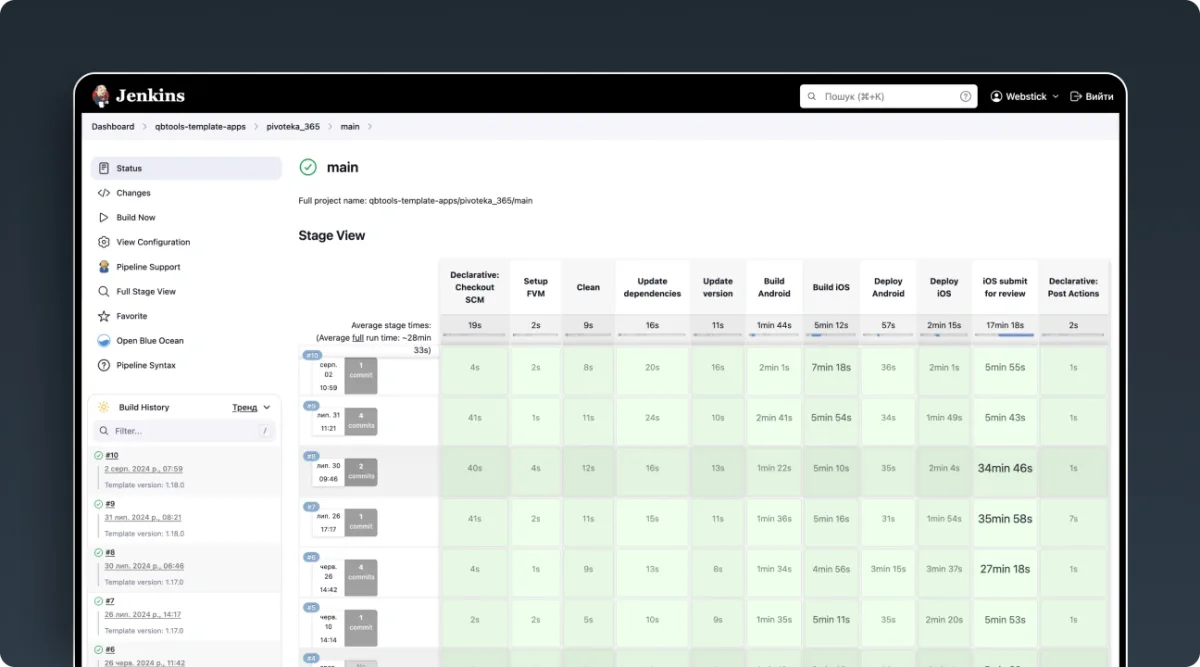Open the Тренд trend link
The image size is (1200, 667).
(245, 408)
